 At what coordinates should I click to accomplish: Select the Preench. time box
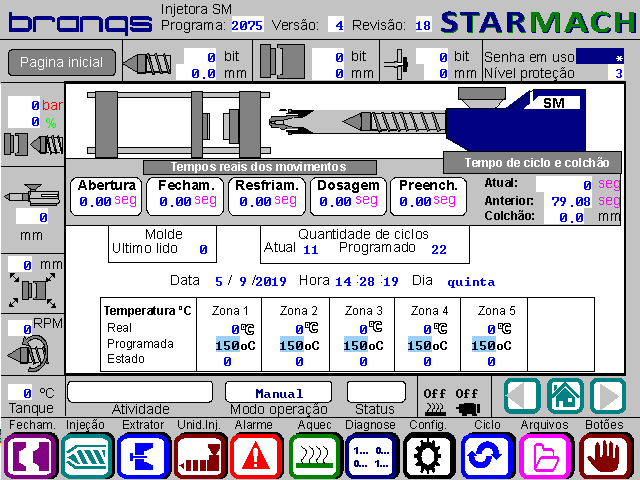pos(428,196)
